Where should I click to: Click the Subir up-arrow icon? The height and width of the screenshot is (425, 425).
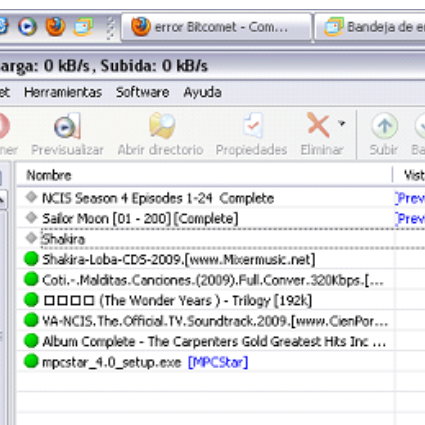[384, 126]
